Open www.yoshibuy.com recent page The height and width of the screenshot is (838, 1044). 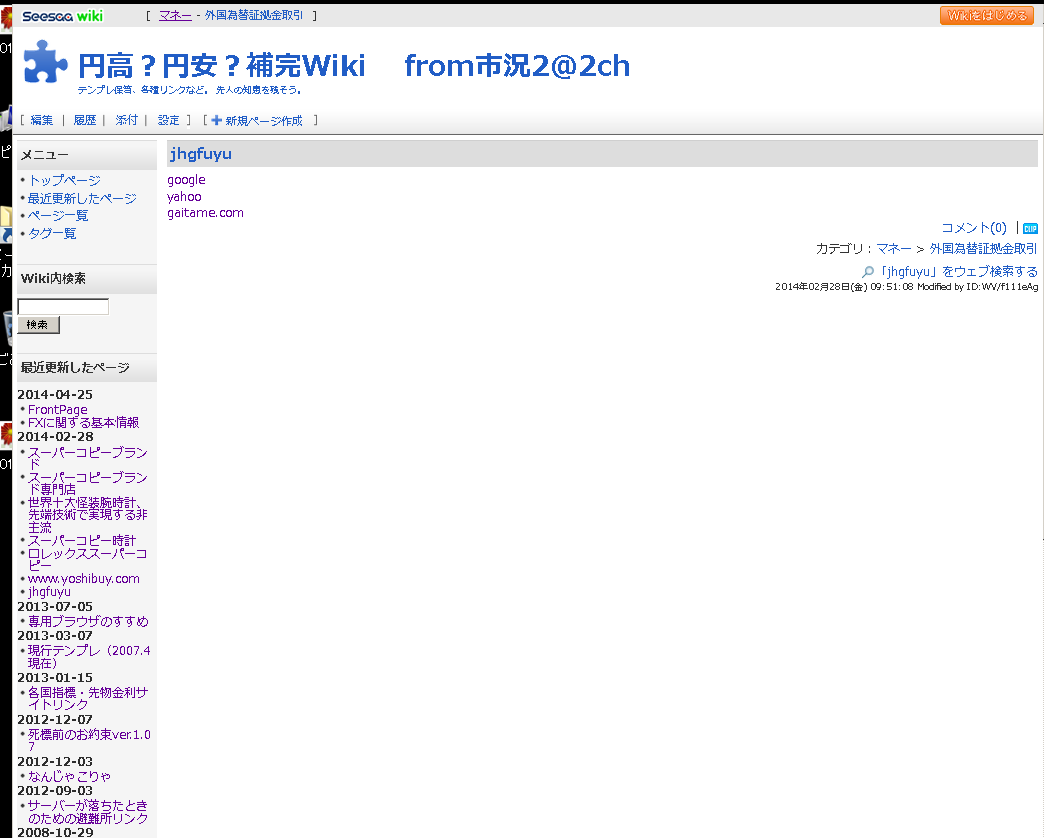(x=84, y=579)
